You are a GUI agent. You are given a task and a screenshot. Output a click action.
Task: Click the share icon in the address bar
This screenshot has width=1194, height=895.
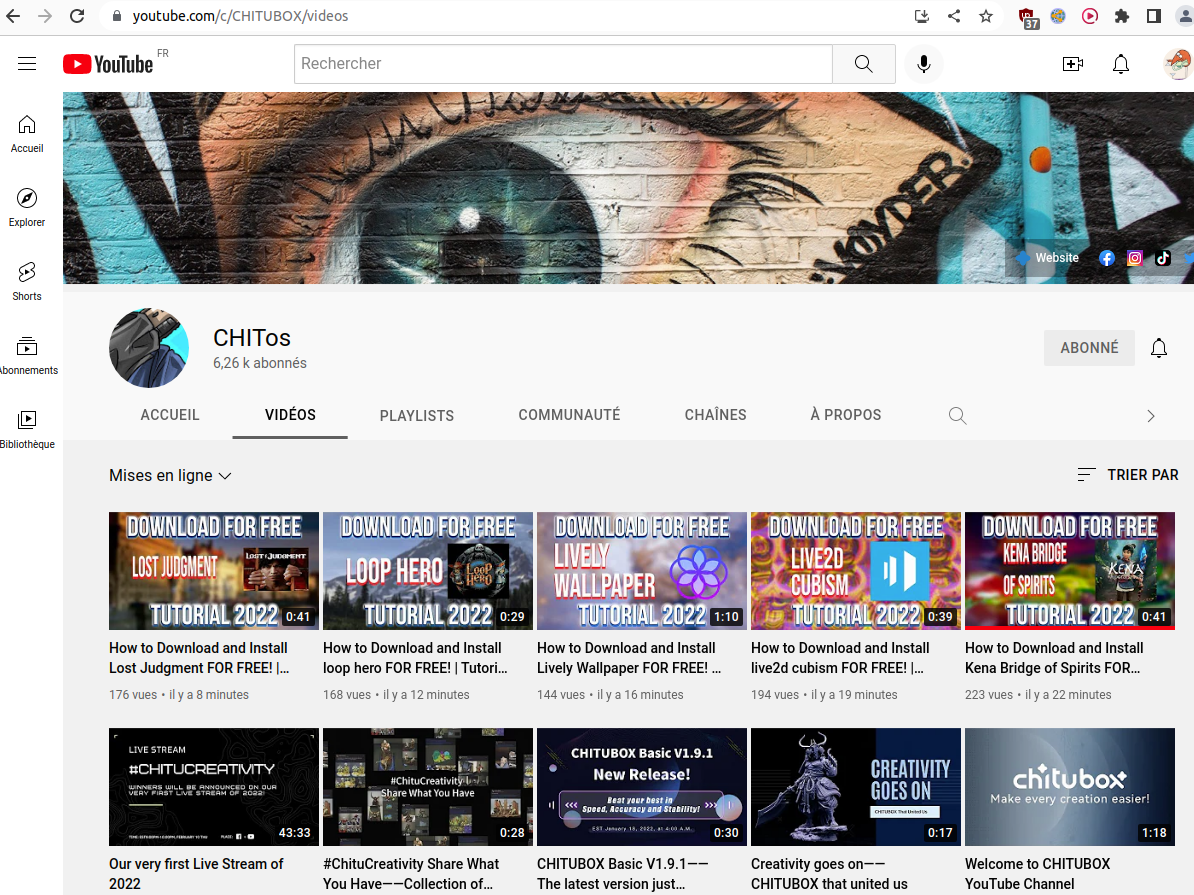tap(953, 16)
